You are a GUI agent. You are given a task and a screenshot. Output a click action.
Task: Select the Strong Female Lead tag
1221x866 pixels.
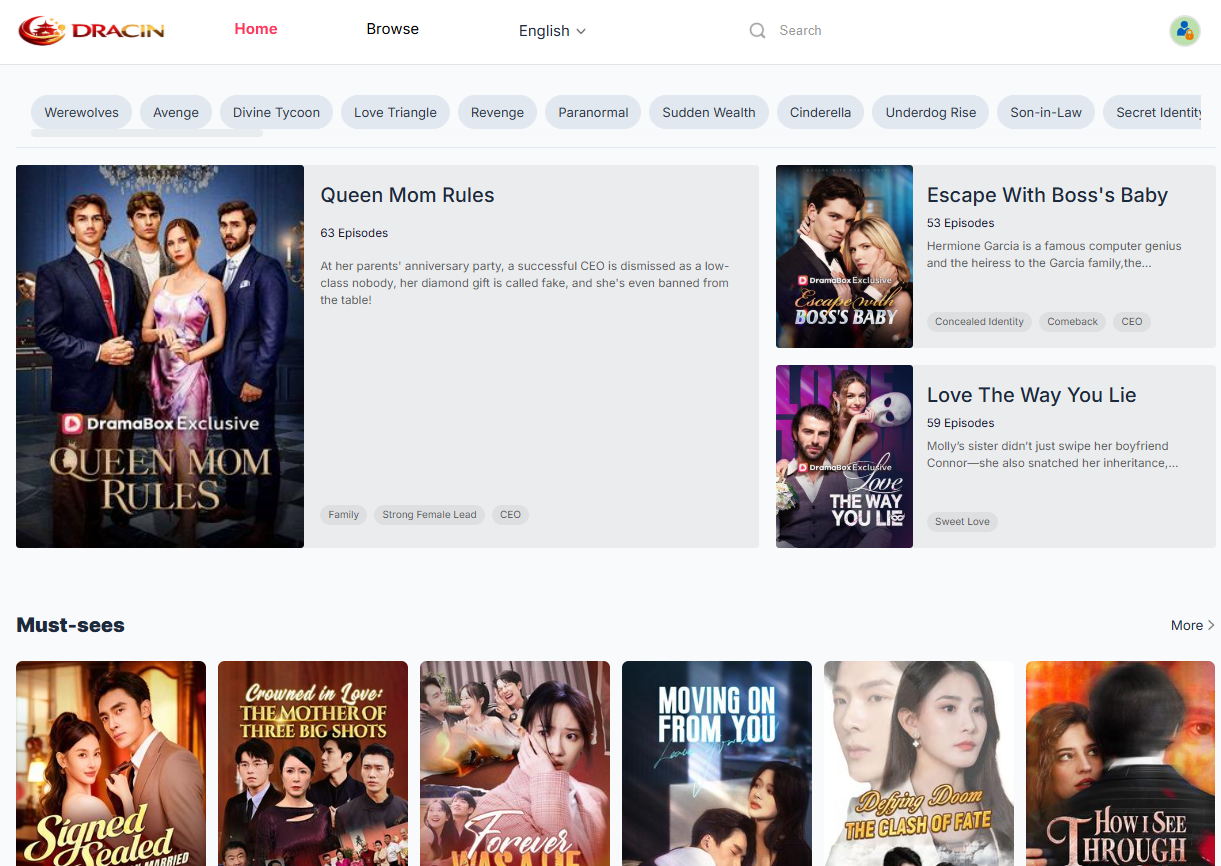tap(429, 515)
